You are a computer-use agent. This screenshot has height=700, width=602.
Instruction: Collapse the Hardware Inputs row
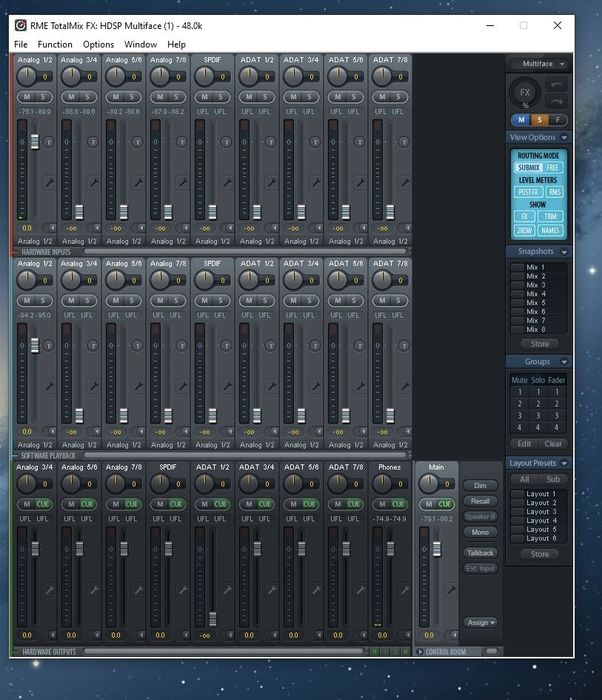16,252
